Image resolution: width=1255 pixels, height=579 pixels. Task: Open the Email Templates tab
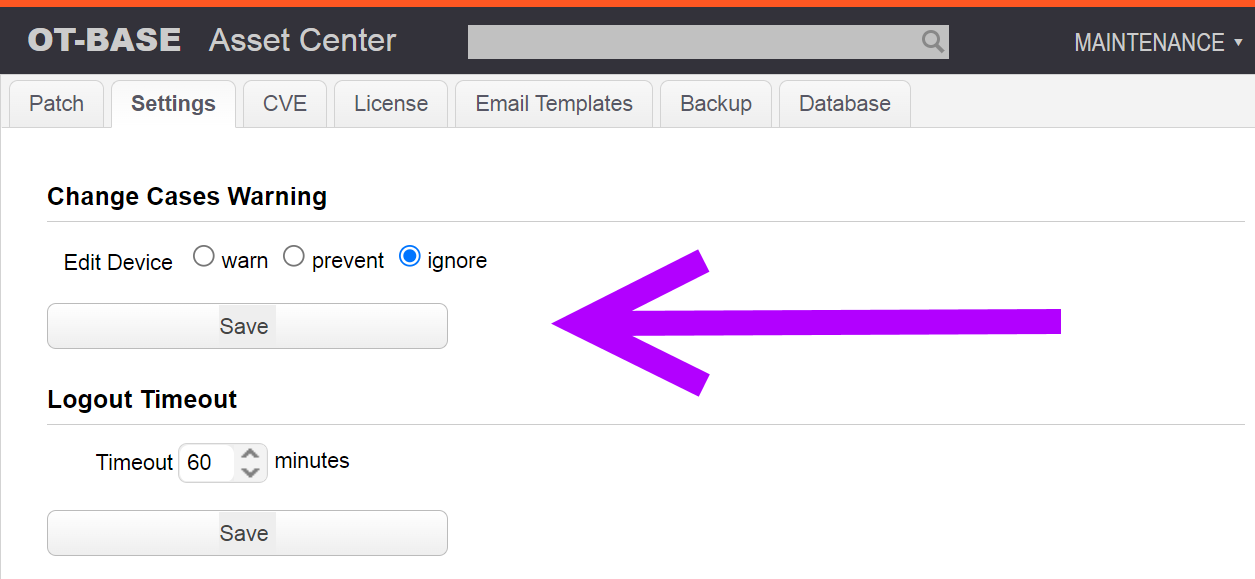tap(554, 104)
